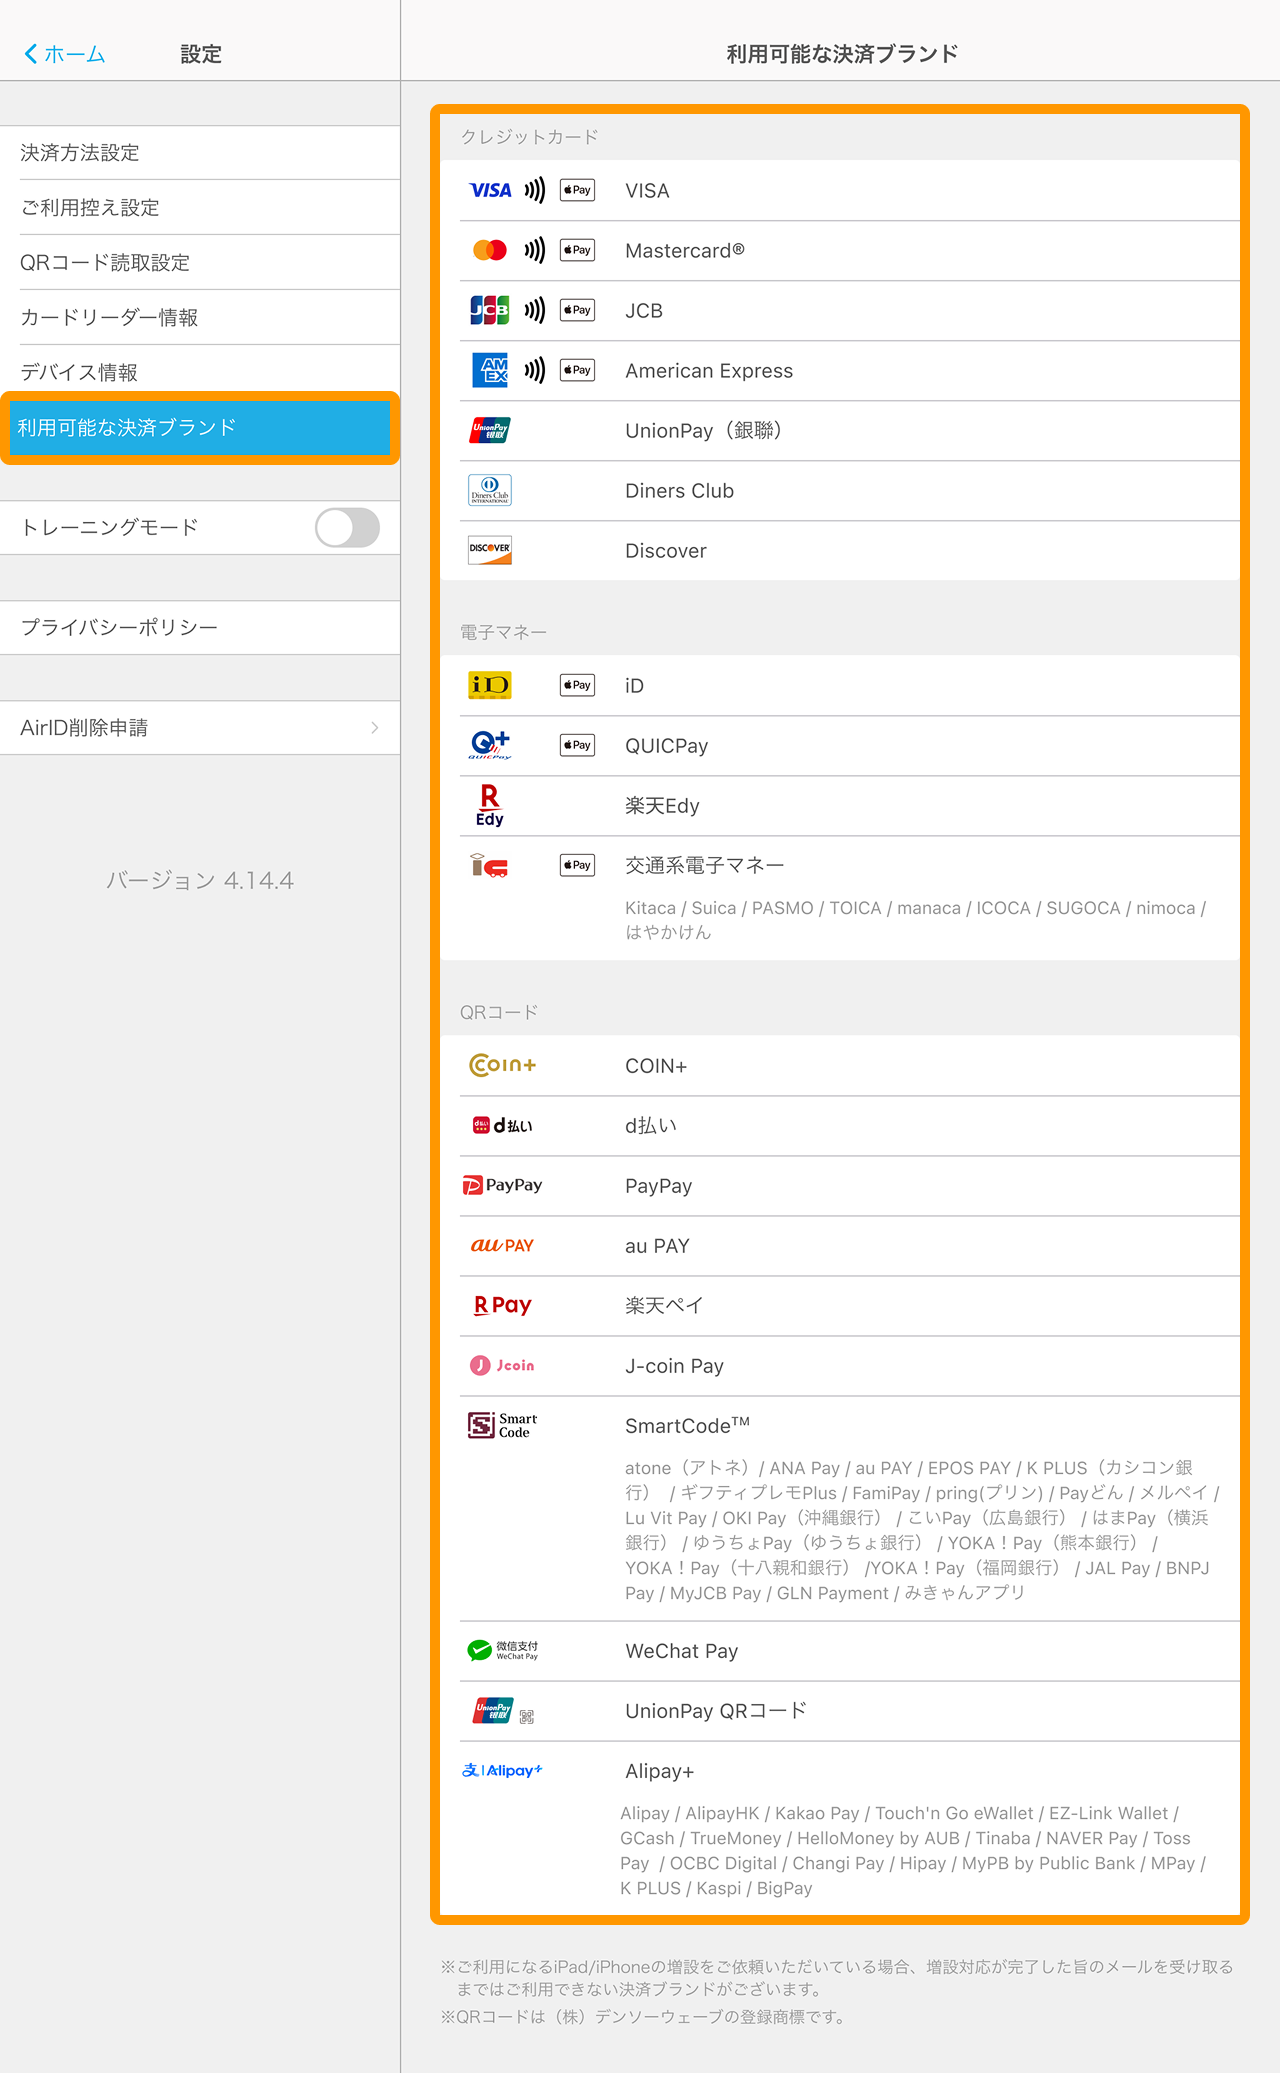1280x2073 pixels.
Task: Click the バージョン 4.14.4 label
Action: (x=200, y=881)
